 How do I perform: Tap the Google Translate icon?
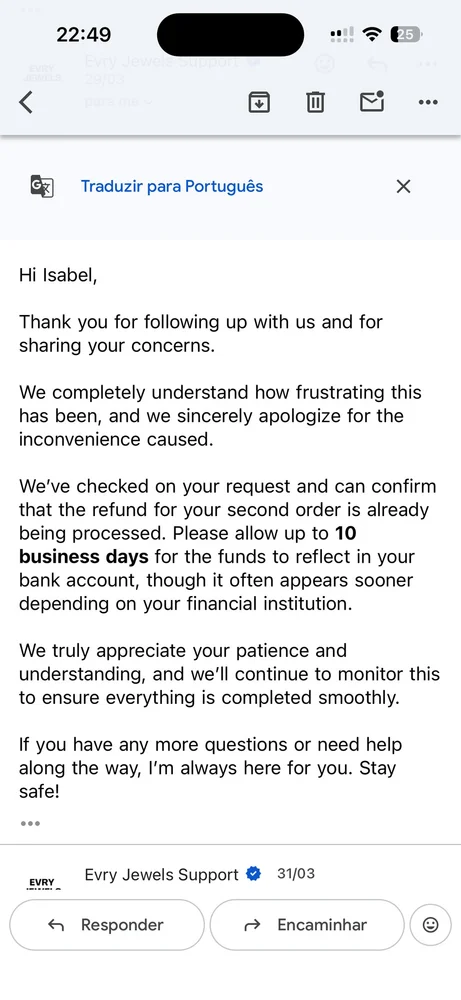42,186
